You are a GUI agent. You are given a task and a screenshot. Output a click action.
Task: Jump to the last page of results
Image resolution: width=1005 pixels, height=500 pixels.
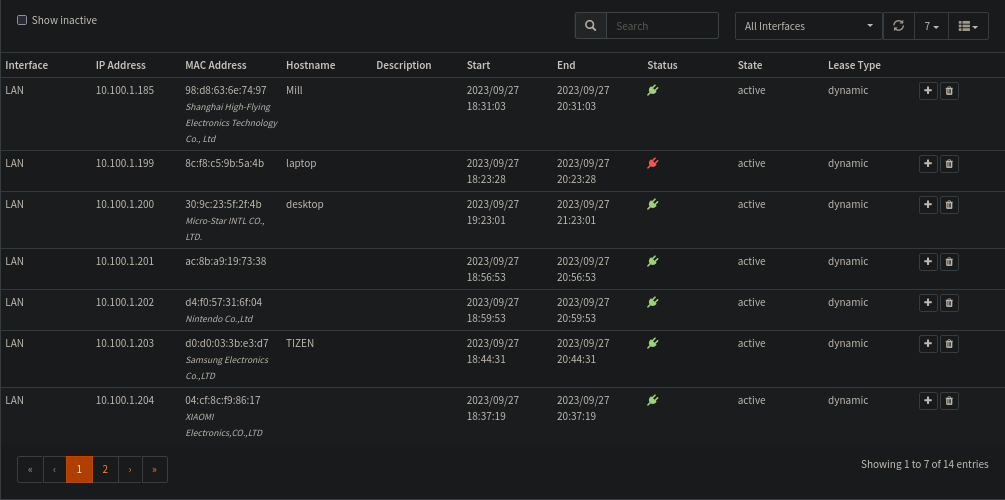click(x=154, y=469)
